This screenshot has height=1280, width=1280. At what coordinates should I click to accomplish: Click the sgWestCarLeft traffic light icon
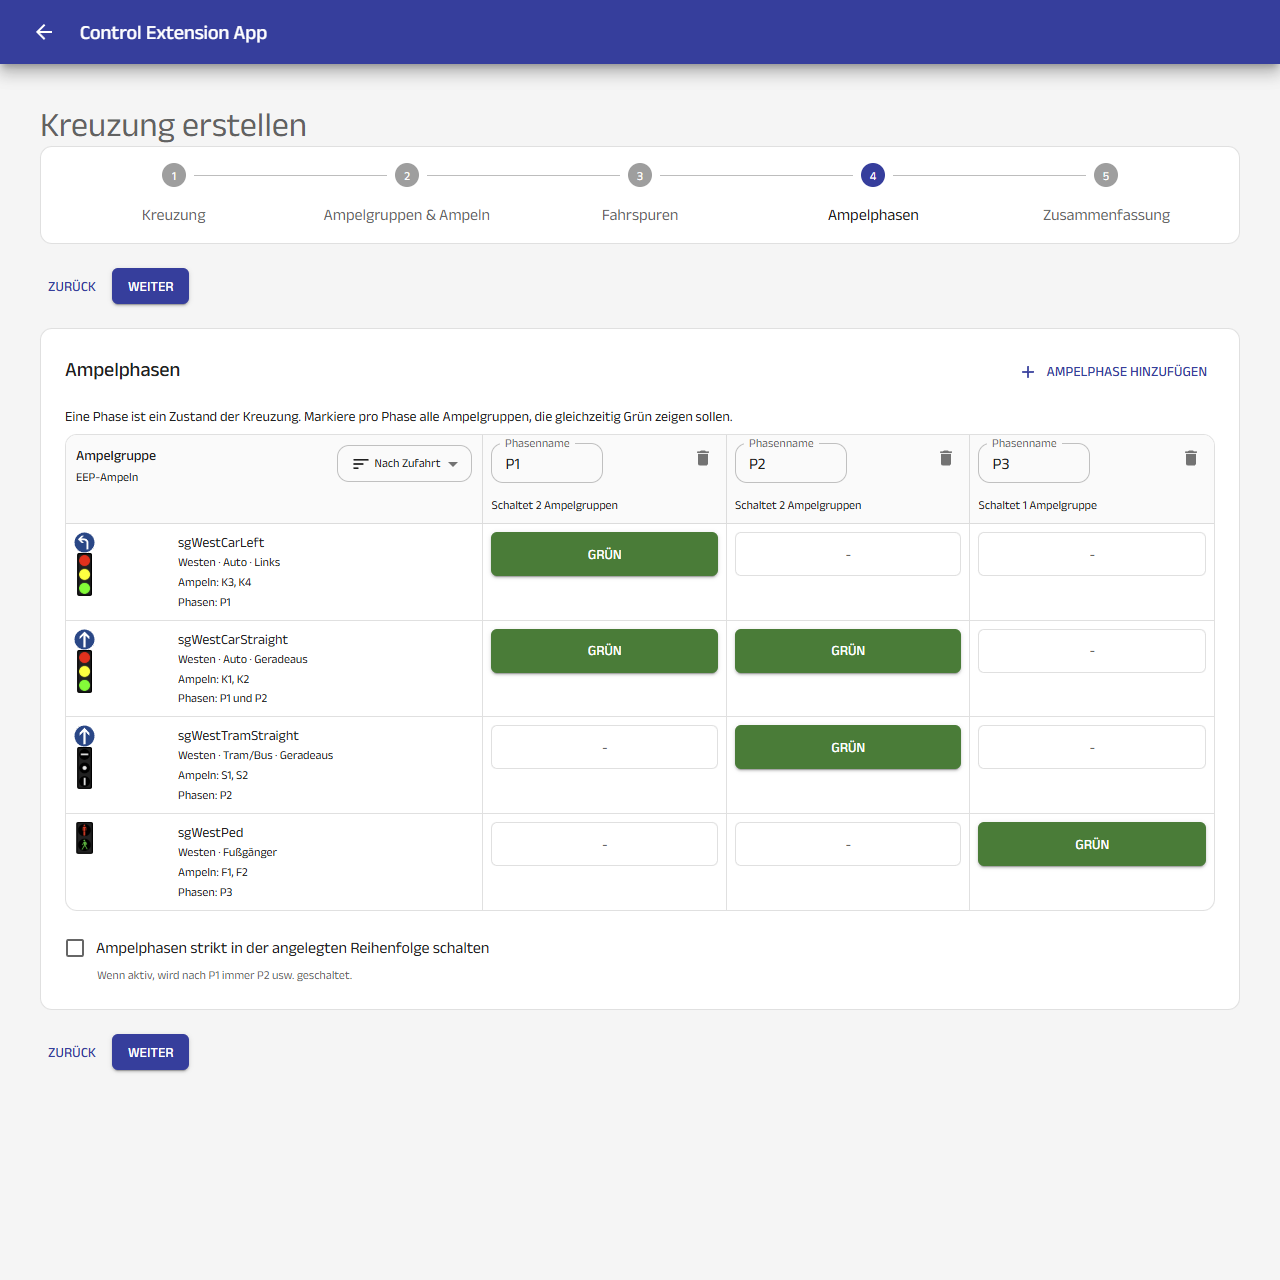(x=85, y=564)
